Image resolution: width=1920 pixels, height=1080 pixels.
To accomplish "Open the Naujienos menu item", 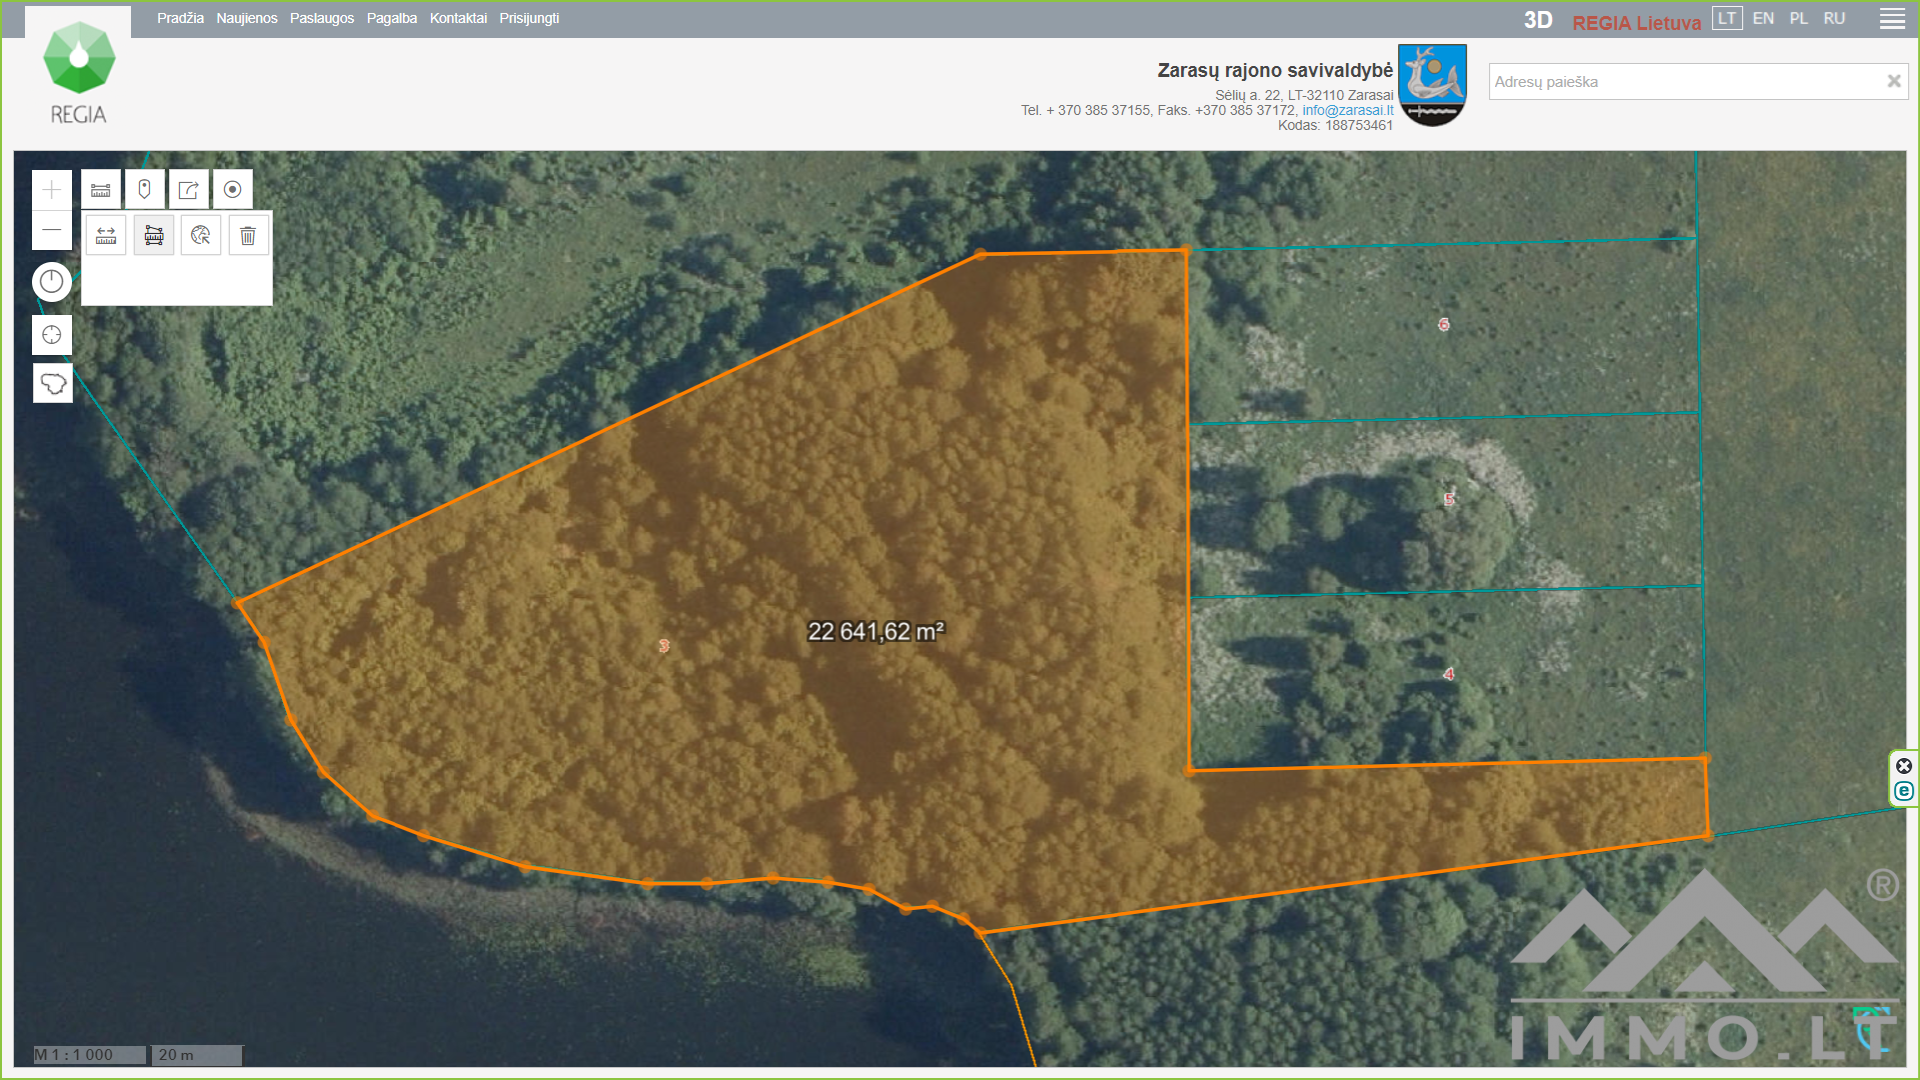I will coord(247,18).
